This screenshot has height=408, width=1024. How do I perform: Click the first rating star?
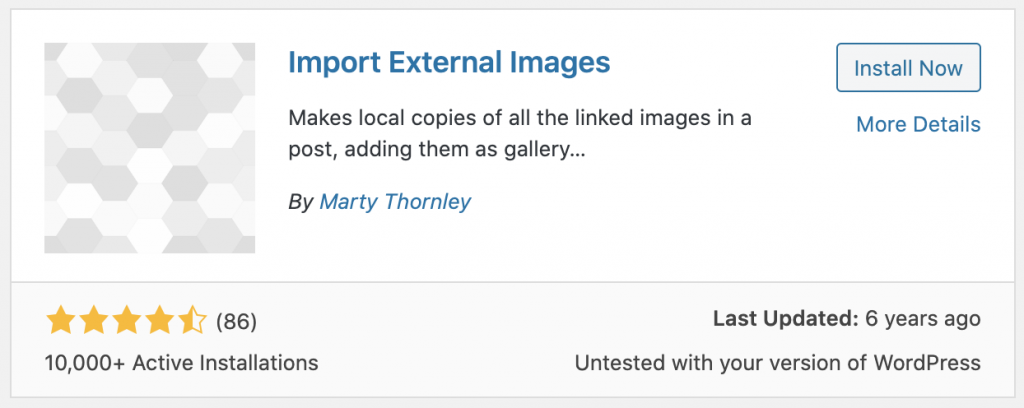[61, 321]
